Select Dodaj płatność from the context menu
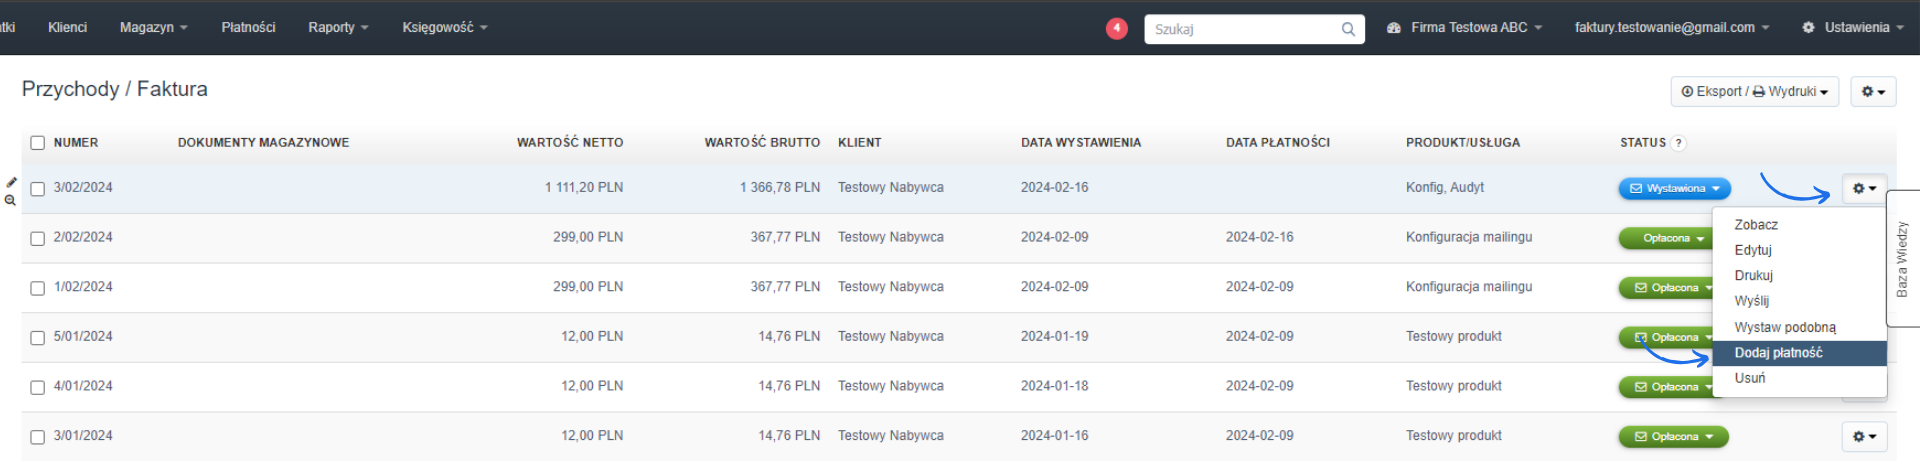Viewport: 1920px width, 475px height. pos(1778,353)
